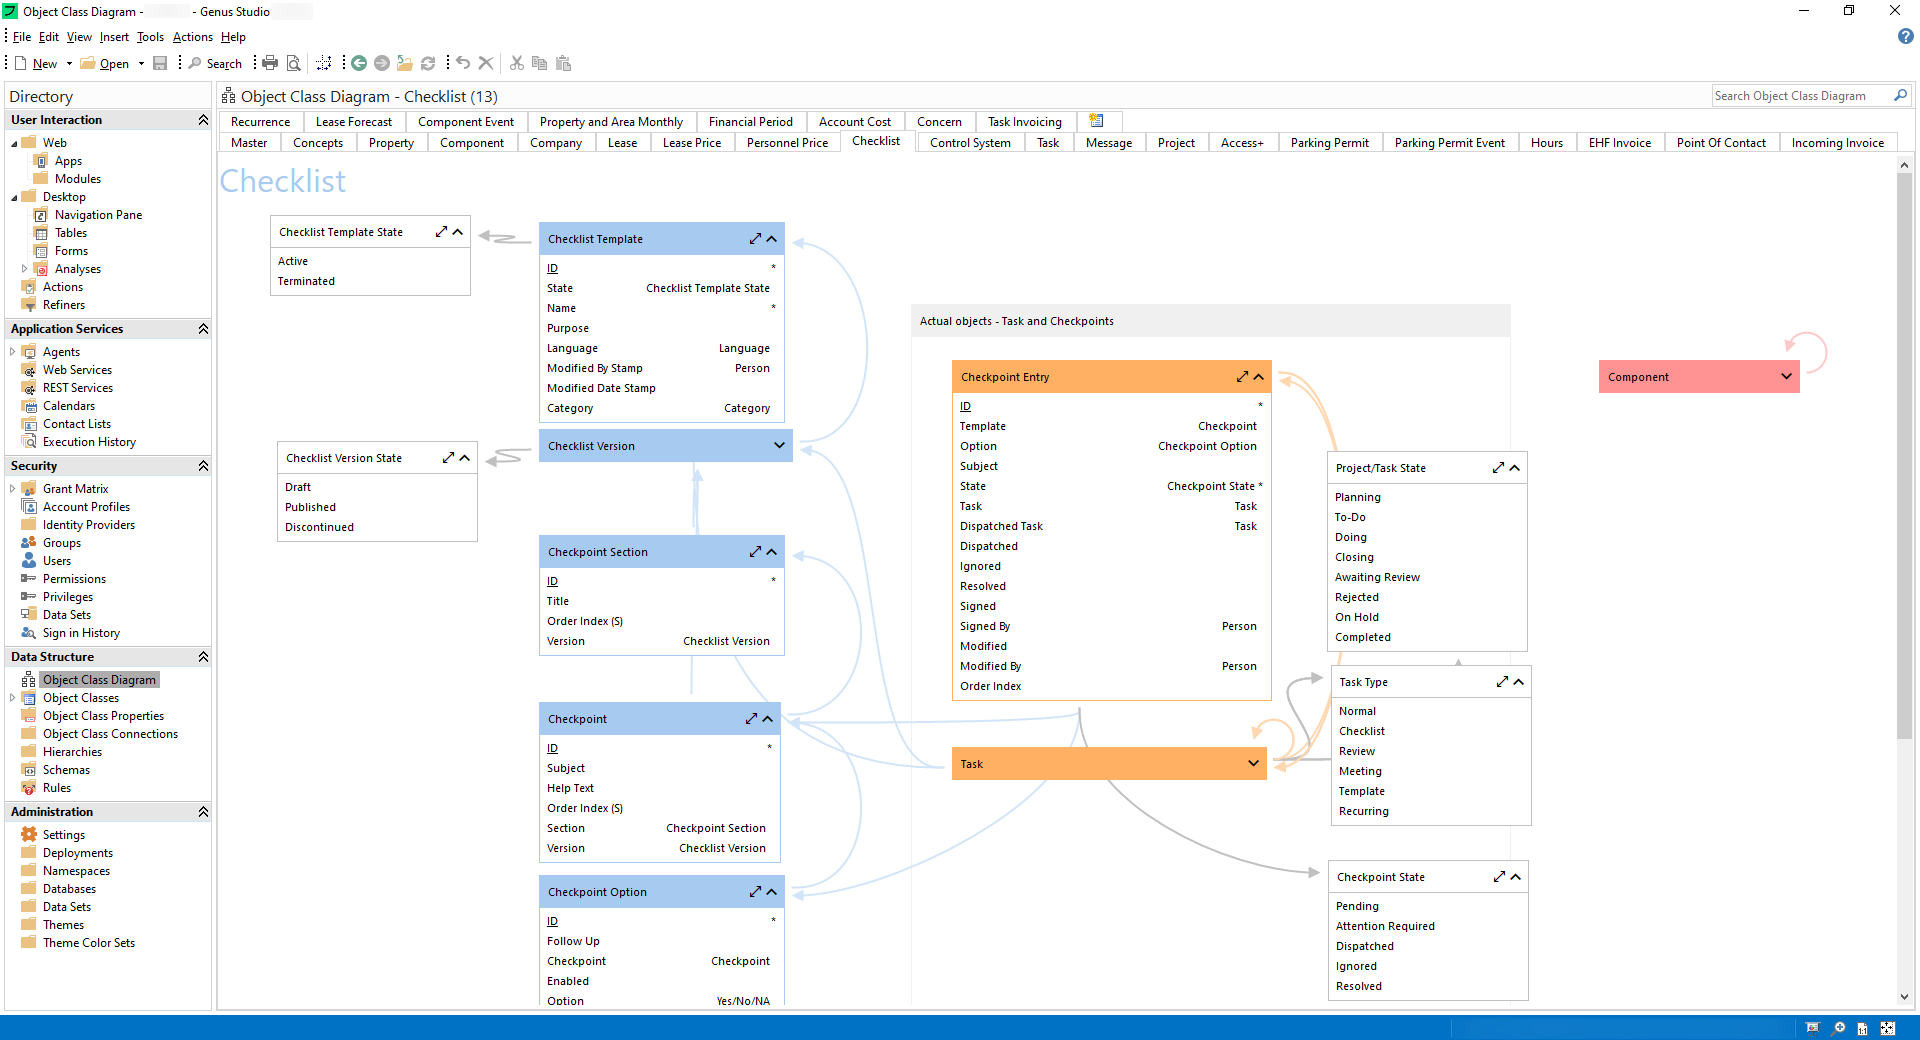Start presentation mode from status bar
The image size is (1920, 1040).
point(1813,1028)
